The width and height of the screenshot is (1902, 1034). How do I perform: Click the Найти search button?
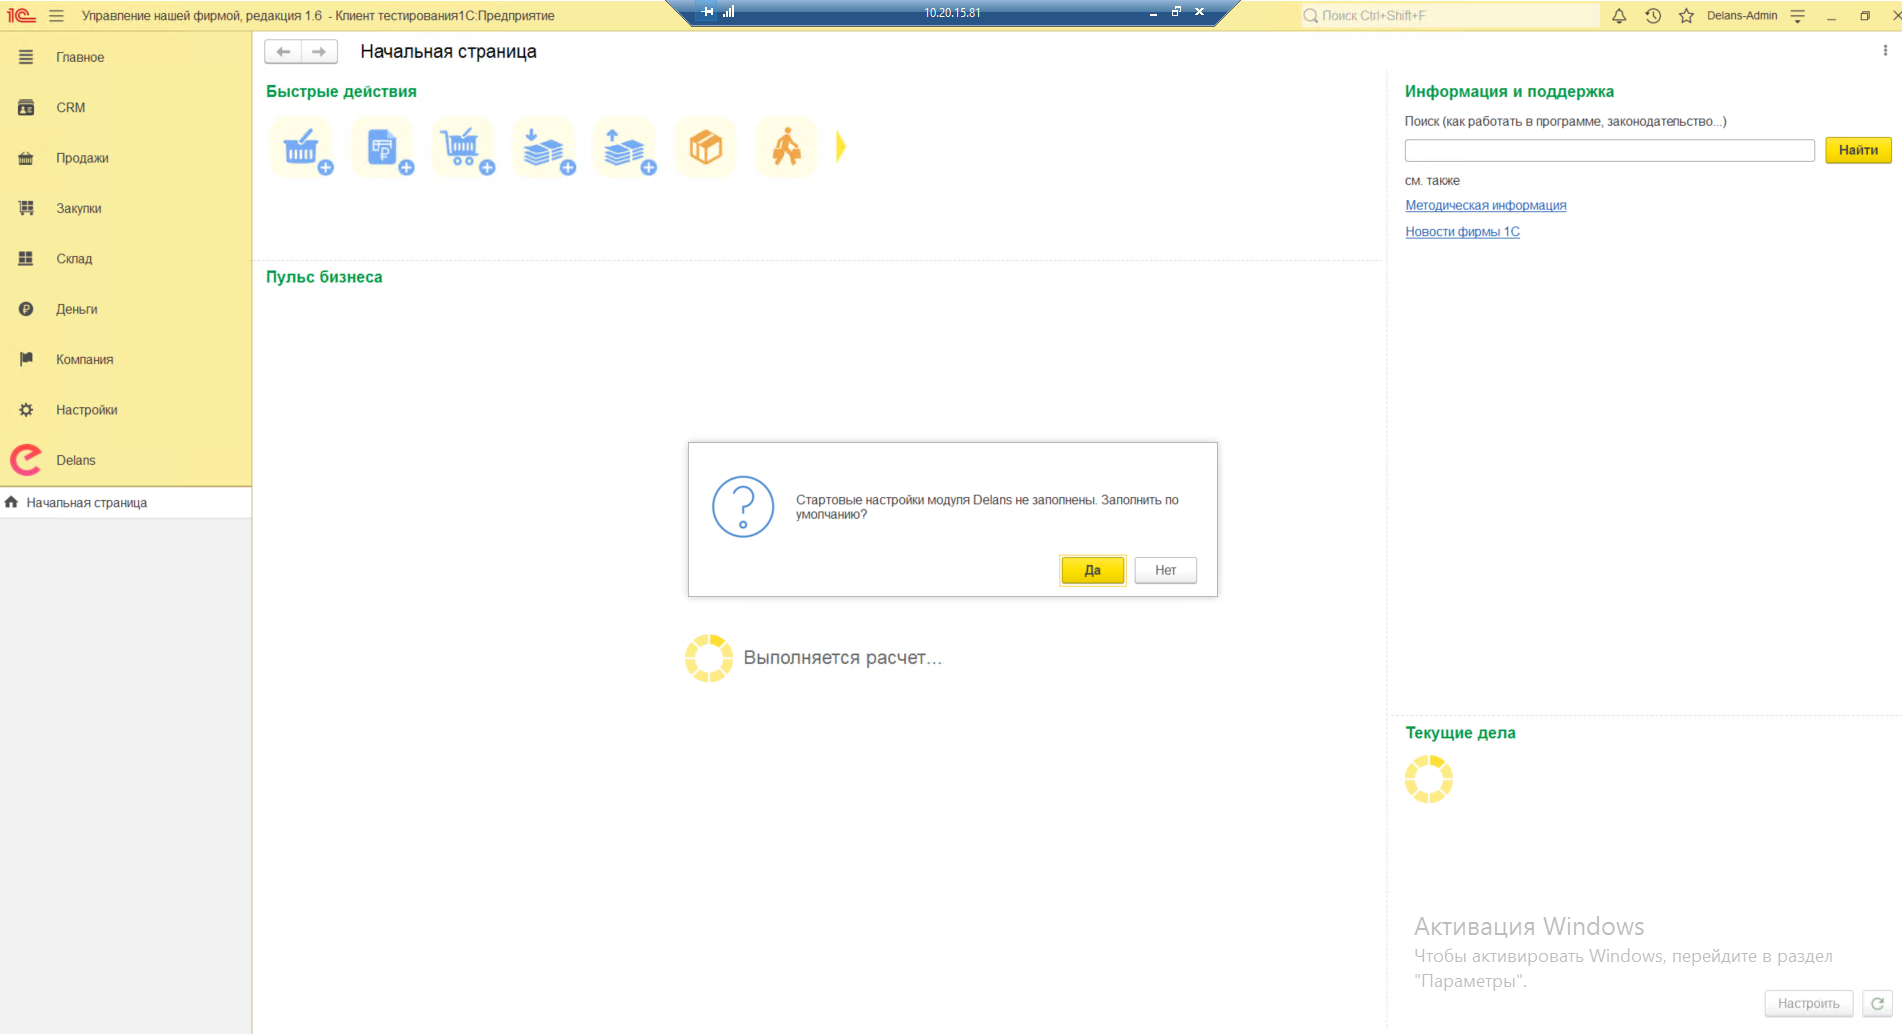[x=1858, y=150]
